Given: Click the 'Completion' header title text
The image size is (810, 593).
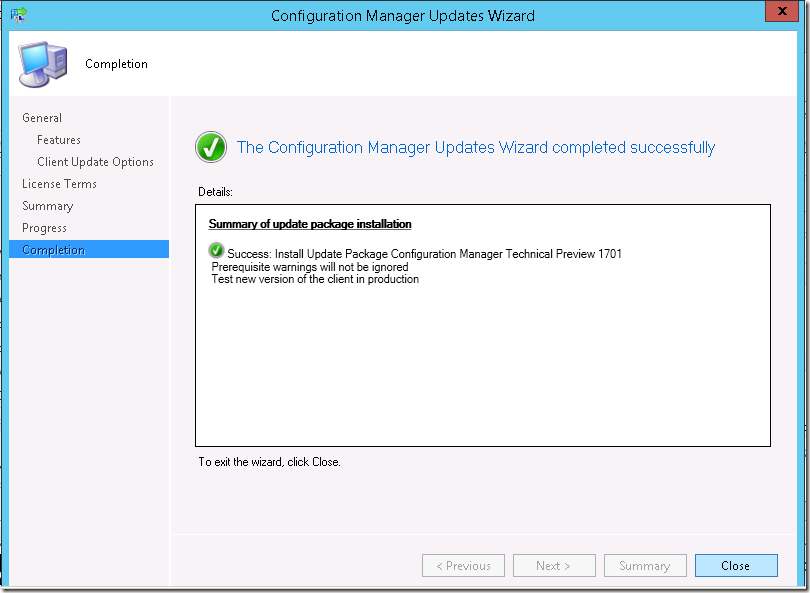Looking at the screenshot, I should point(116,64).
